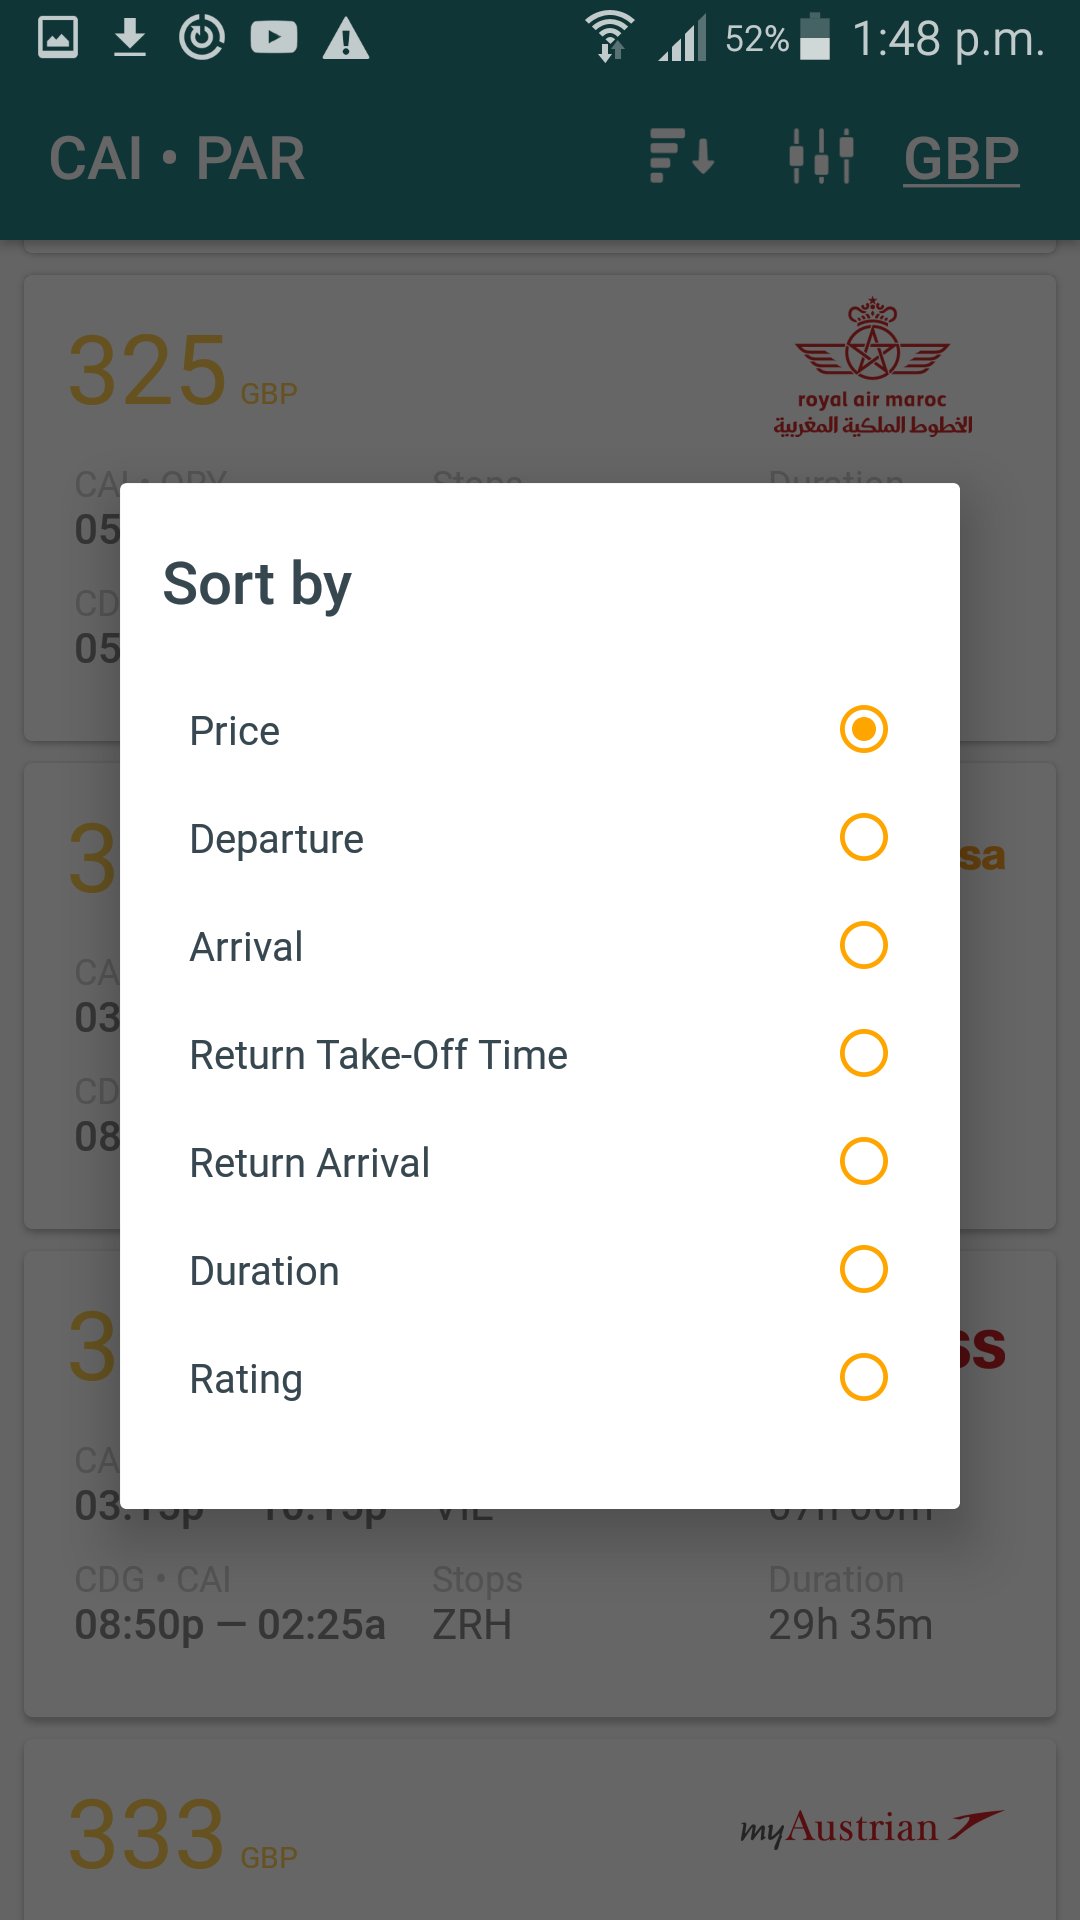Open the filter sliders icon

pos(821,157)
